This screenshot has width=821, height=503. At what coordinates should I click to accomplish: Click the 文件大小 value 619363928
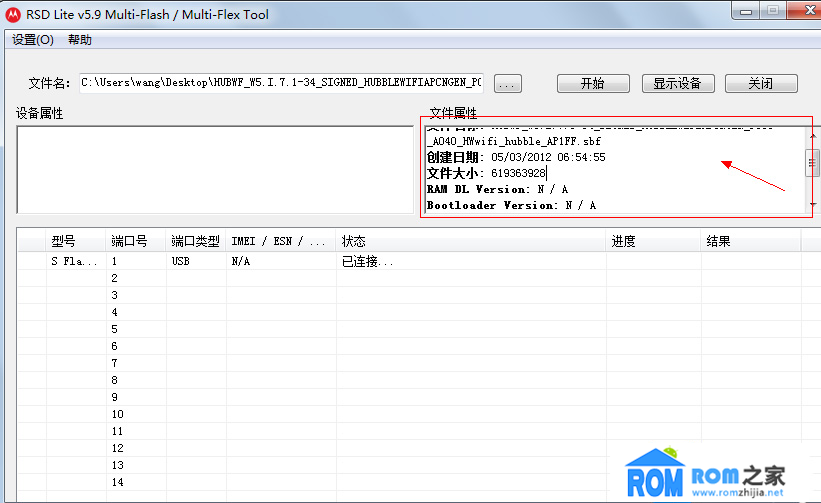[518, 173]
